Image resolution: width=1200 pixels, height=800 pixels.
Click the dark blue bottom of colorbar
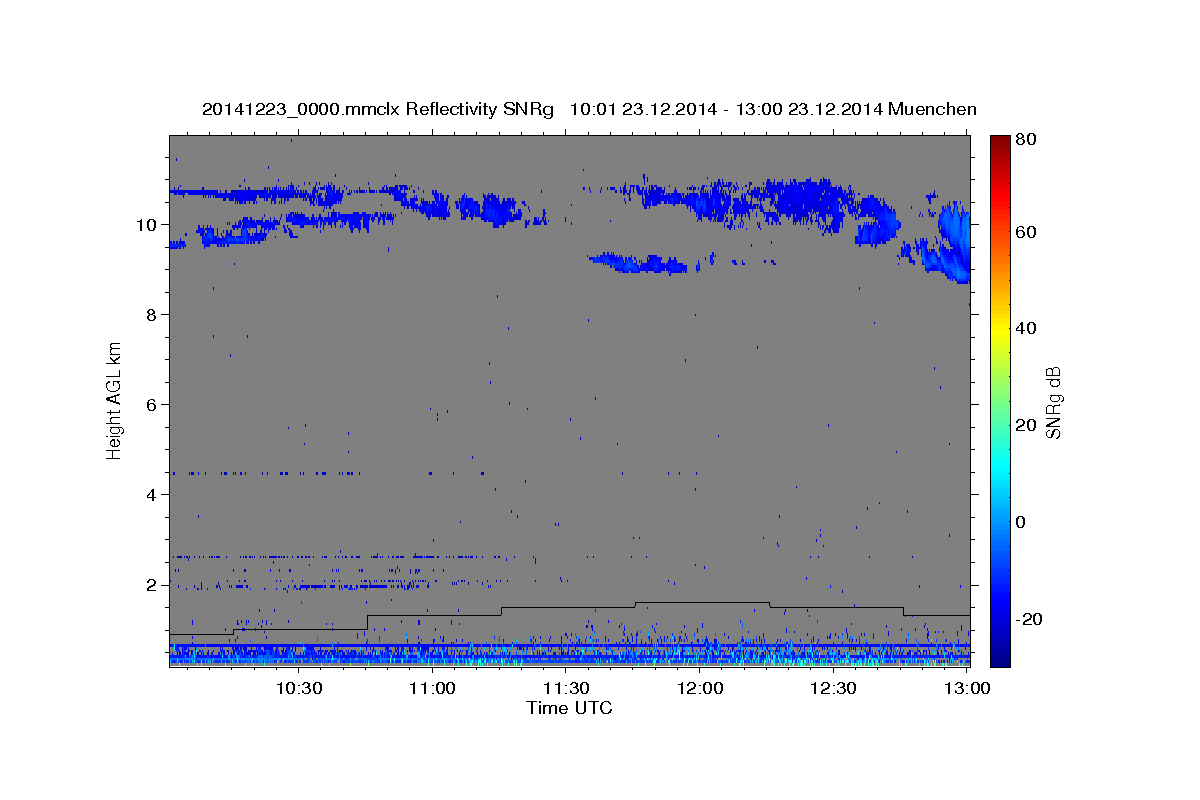tap(1000, 658)
